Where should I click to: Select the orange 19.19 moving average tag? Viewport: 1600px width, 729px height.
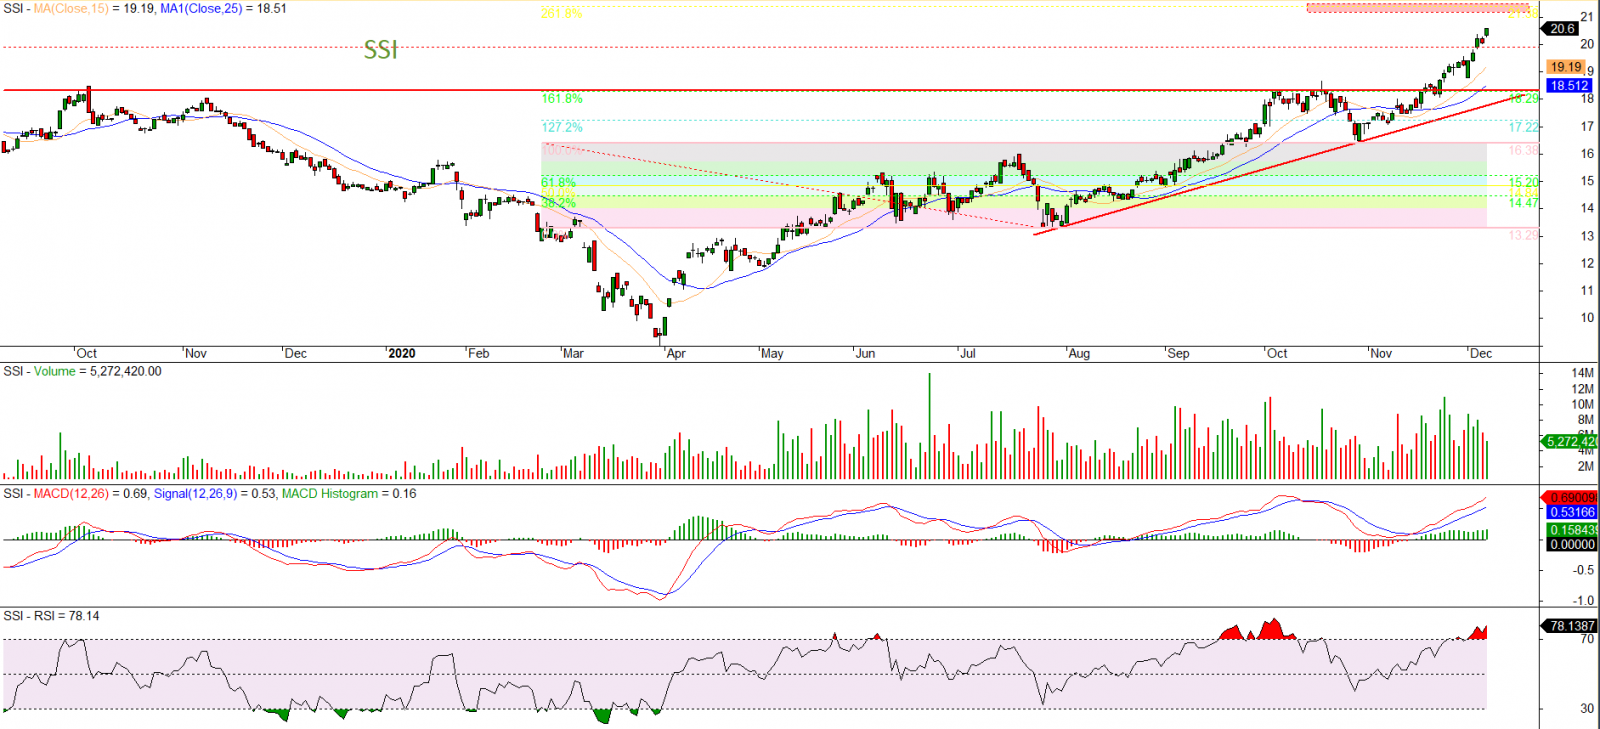[1566, 67]
